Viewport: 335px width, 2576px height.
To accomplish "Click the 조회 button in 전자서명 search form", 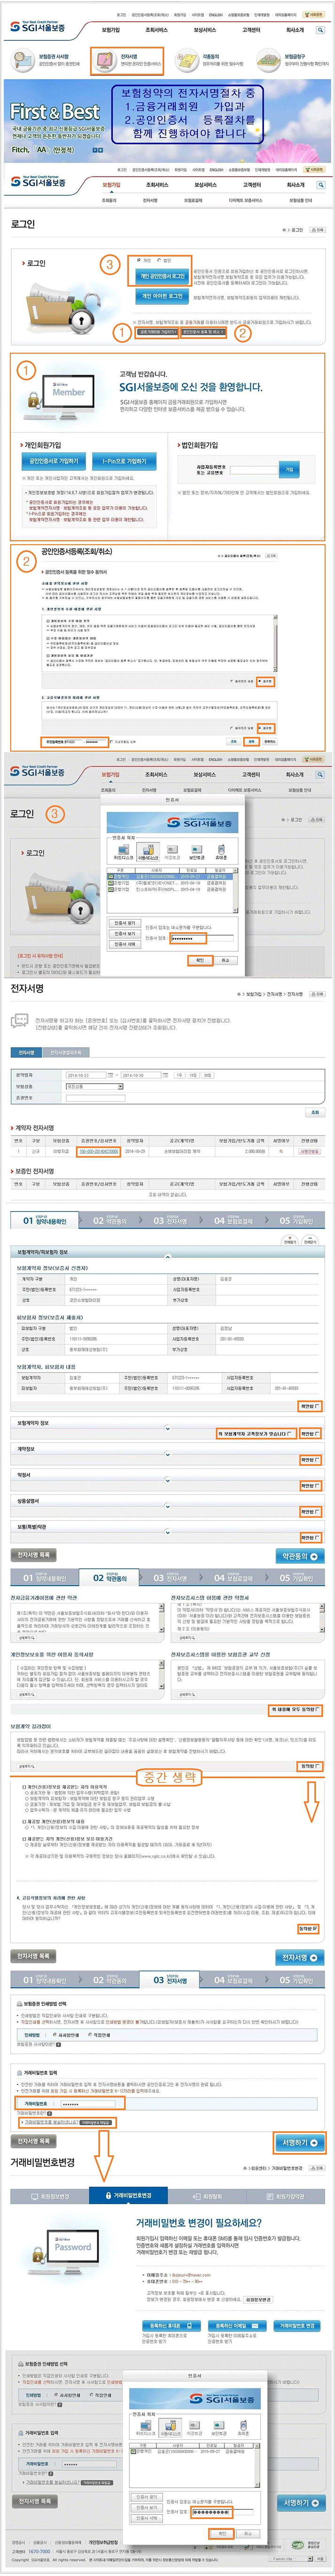I will [x=315, y=1112].
